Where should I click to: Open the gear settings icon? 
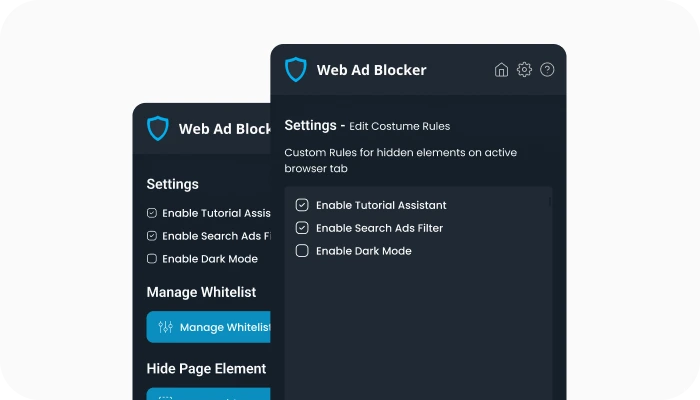[x=524, y=70]
